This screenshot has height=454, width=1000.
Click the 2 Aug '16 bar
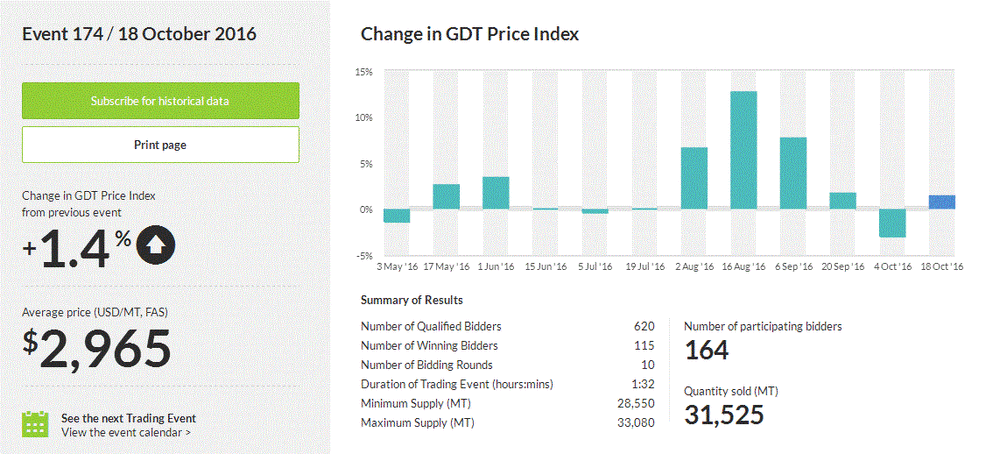[694, 178]
